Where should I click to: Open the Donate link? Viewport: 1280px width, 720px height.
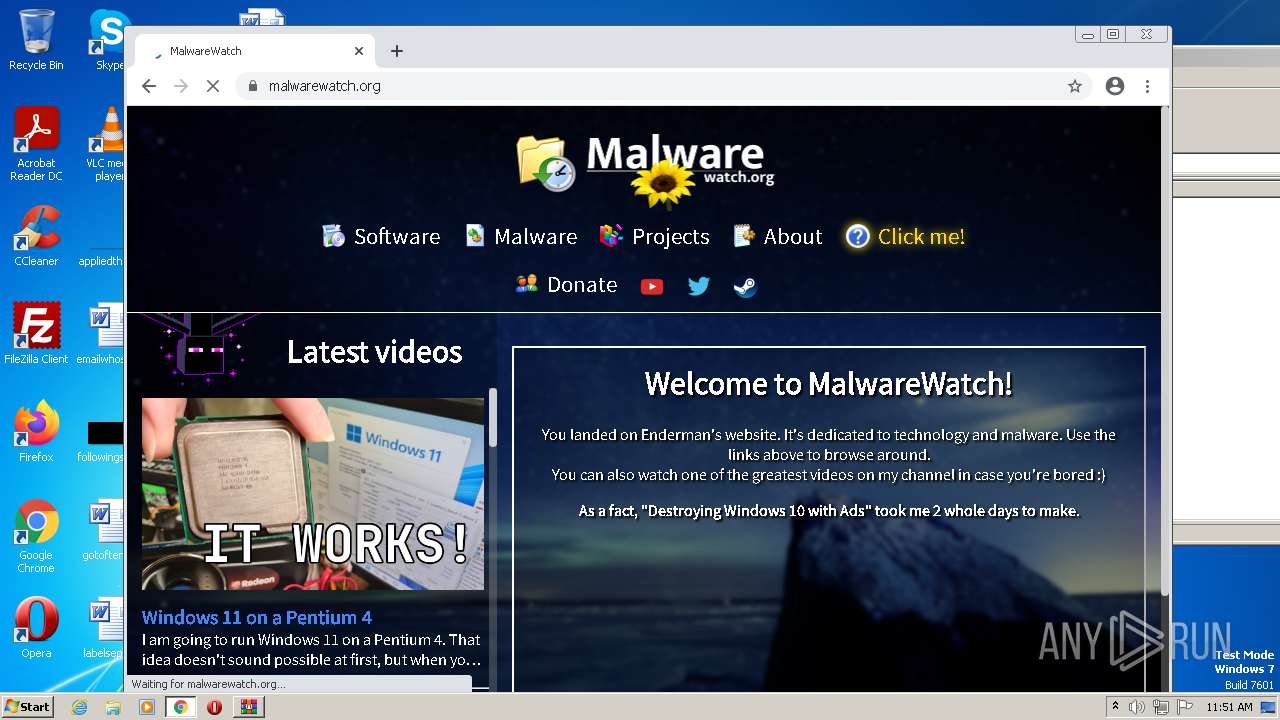point(567,285)
